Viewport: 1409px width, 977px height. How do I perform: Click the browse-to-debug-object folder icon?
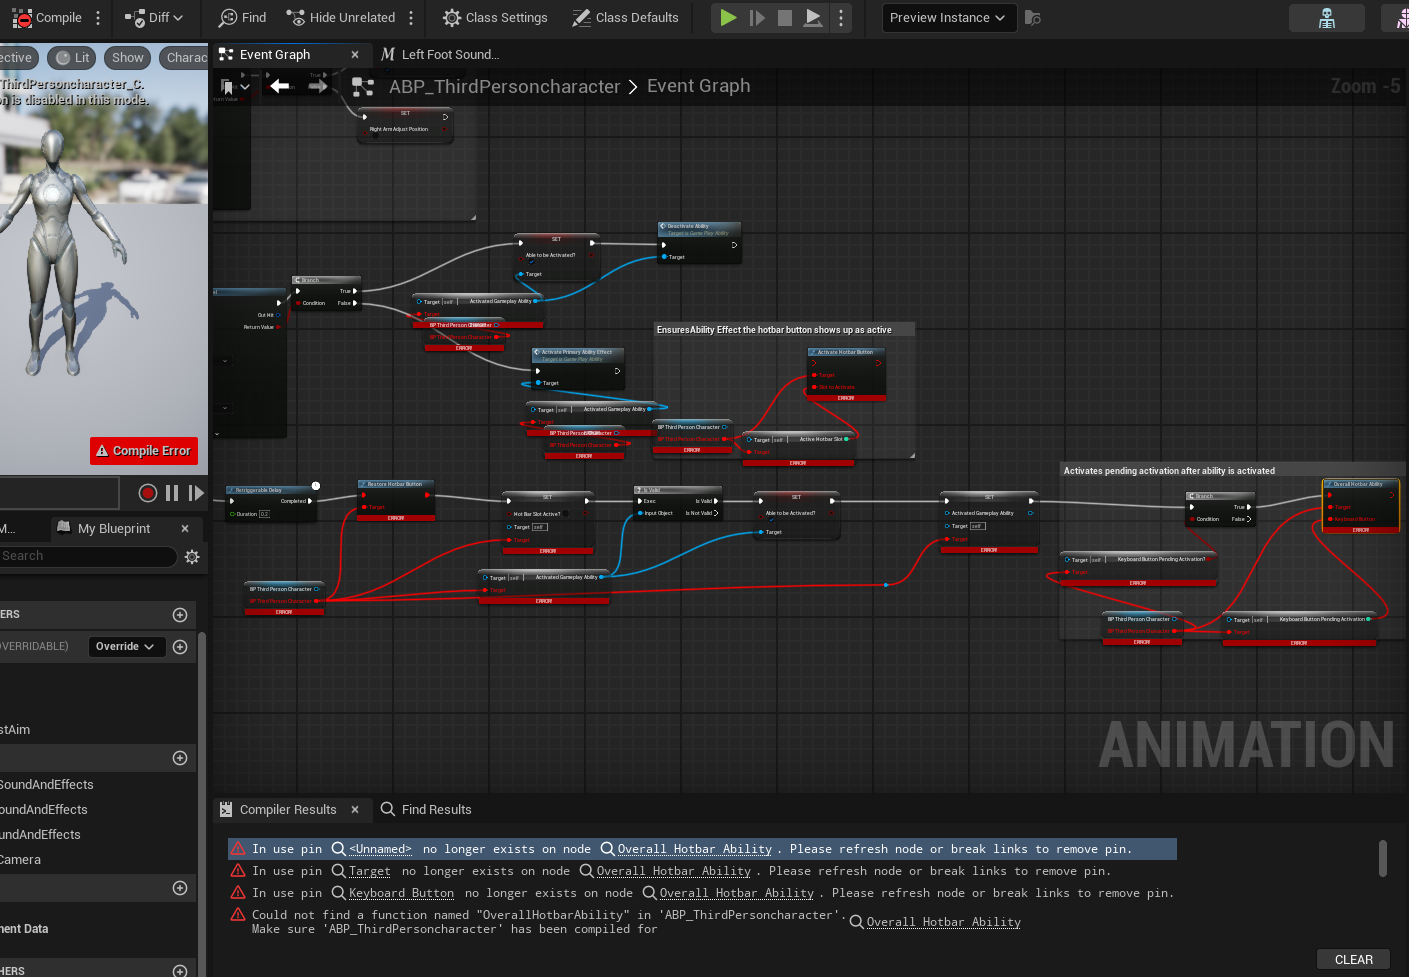pyautogui.click(x=1033, y=18)
